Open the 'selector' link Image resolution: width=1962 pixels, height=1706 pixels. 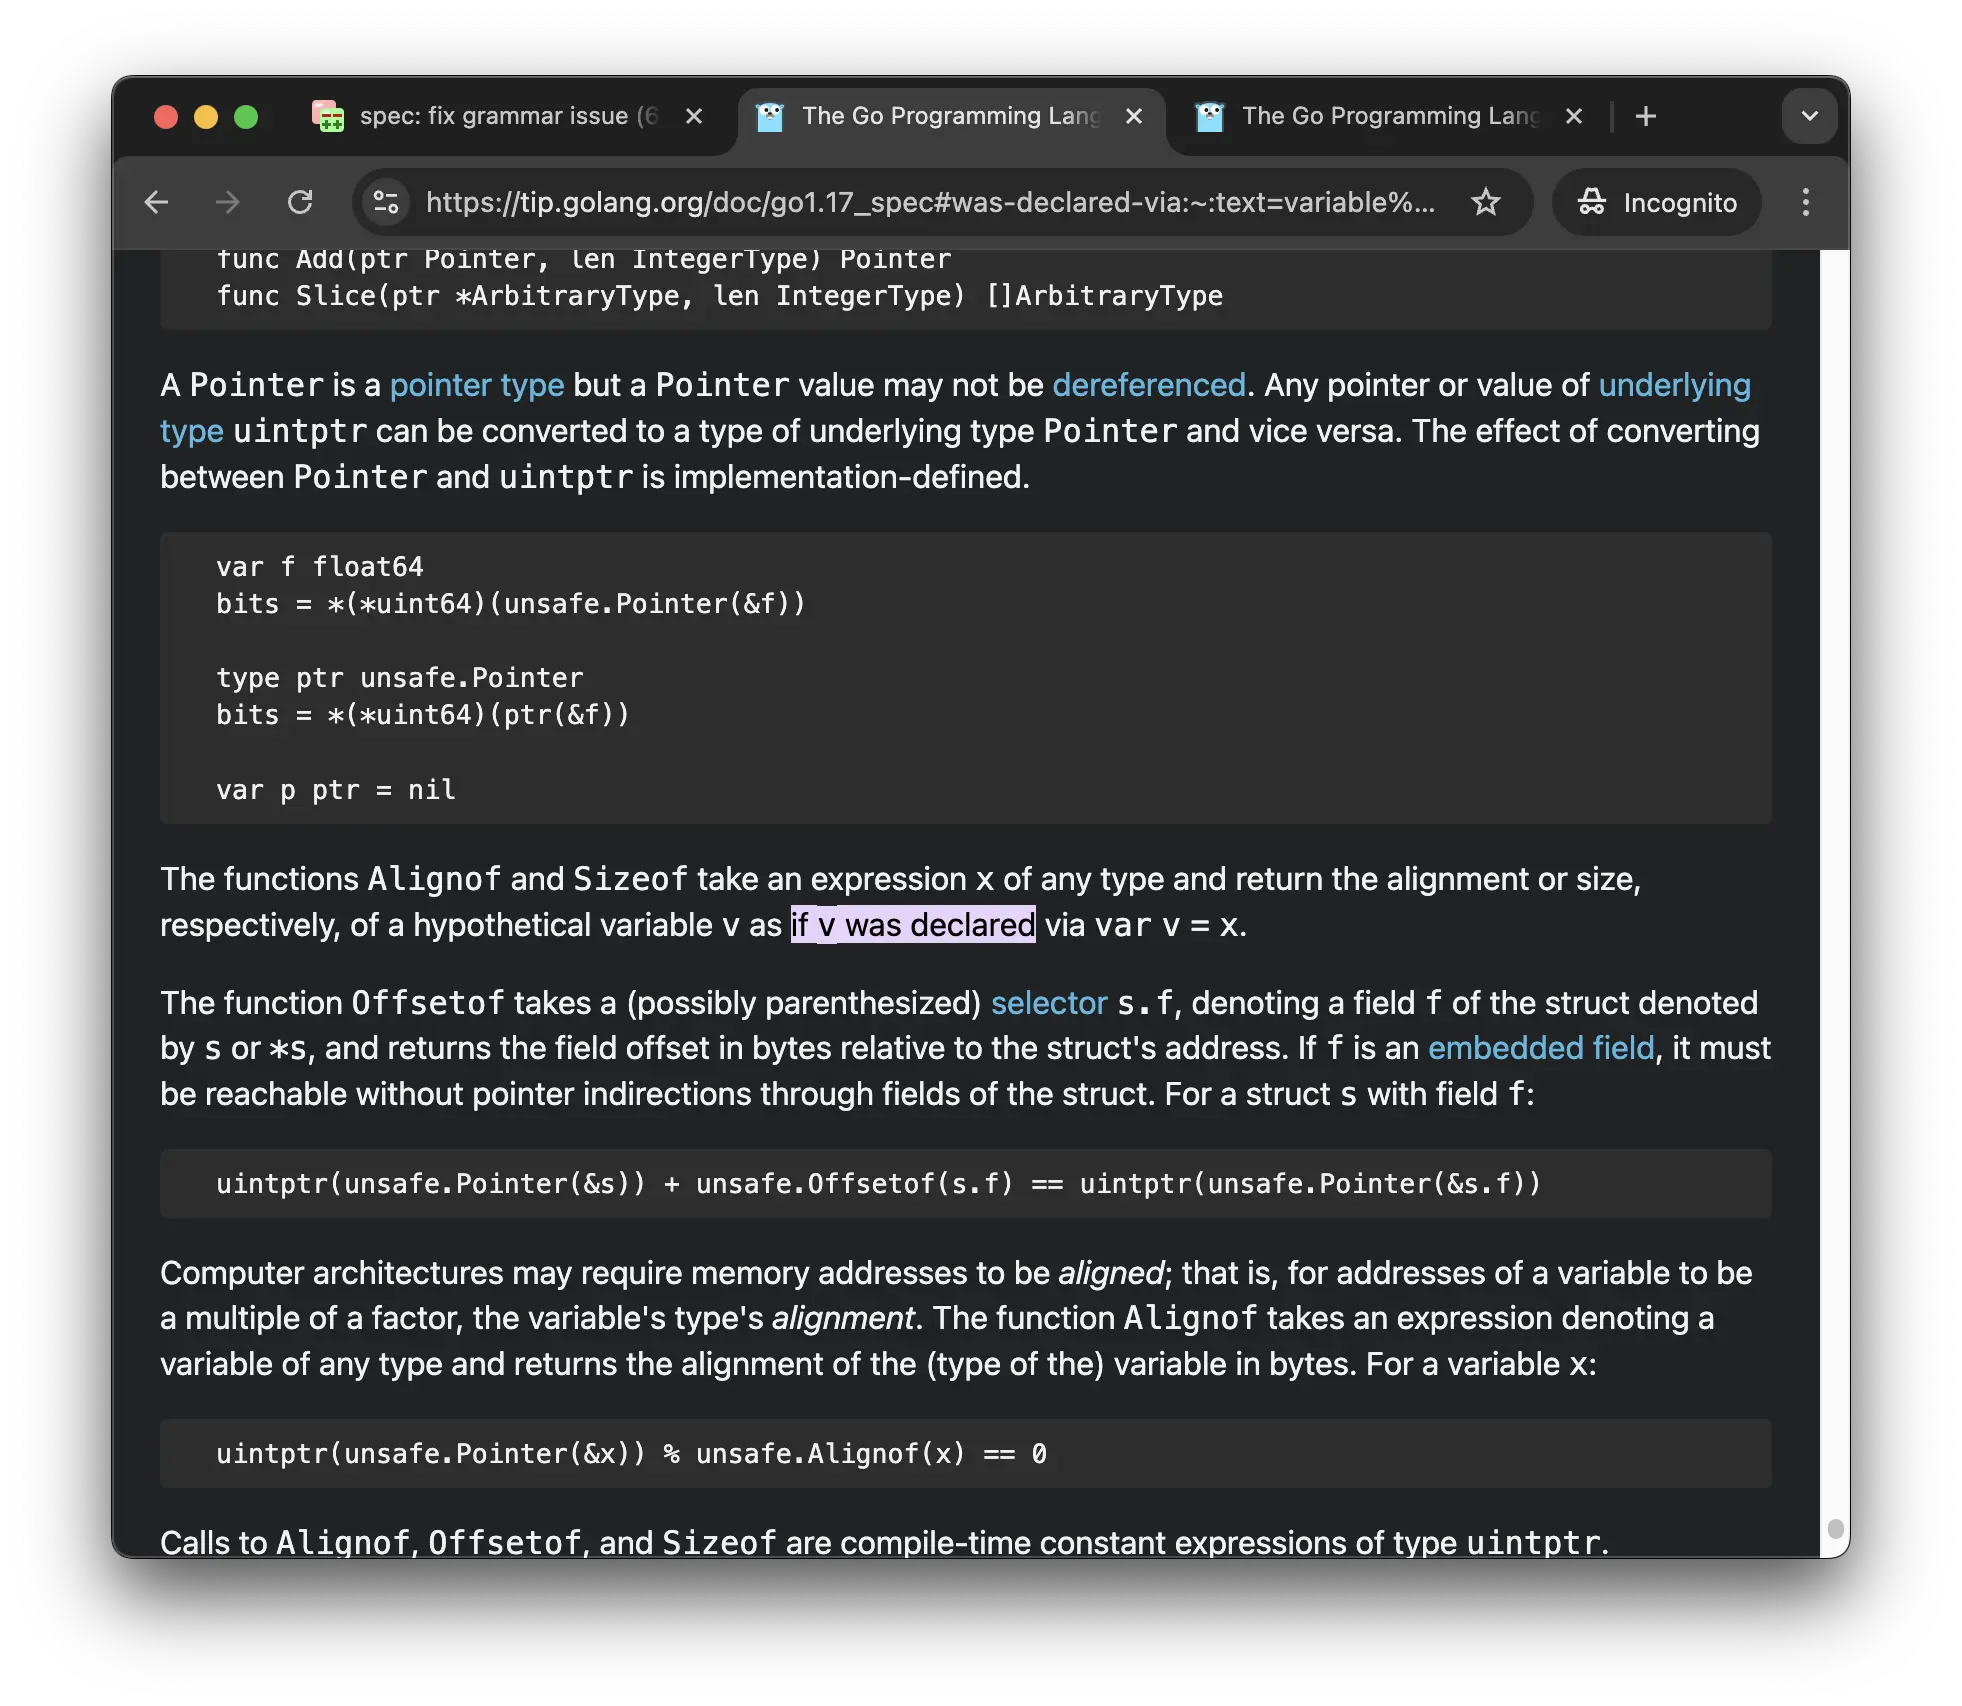(x=1047, y=1003)
